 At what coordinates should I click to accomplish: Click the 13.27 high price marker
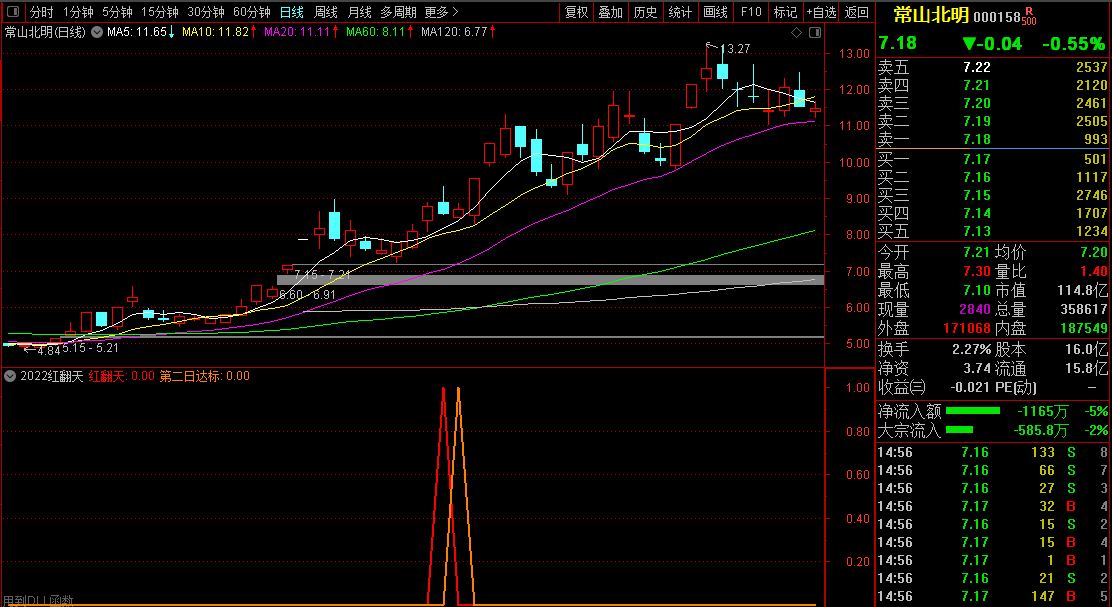pyautogui.click(x=735, y=48)
